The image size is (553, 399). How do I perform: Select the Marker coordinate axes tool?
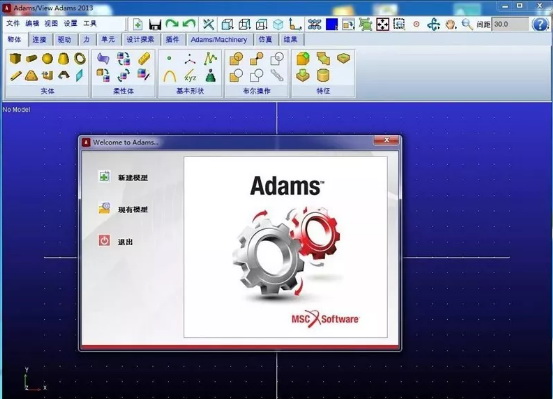[x=190, y=59]
